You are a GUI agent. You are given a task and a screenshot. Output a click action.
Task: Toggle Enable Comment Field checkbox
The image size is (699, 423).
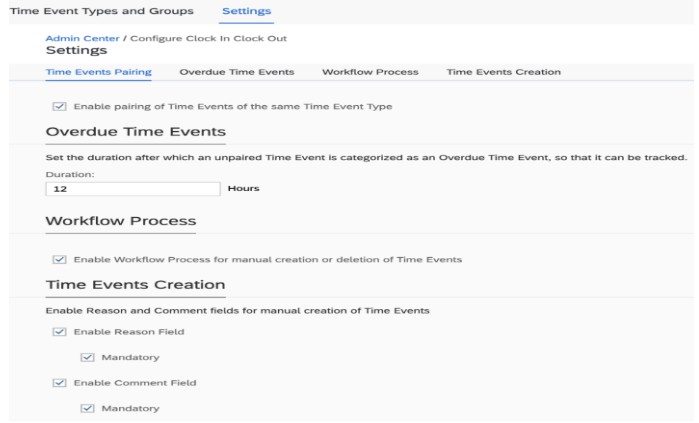59,383
